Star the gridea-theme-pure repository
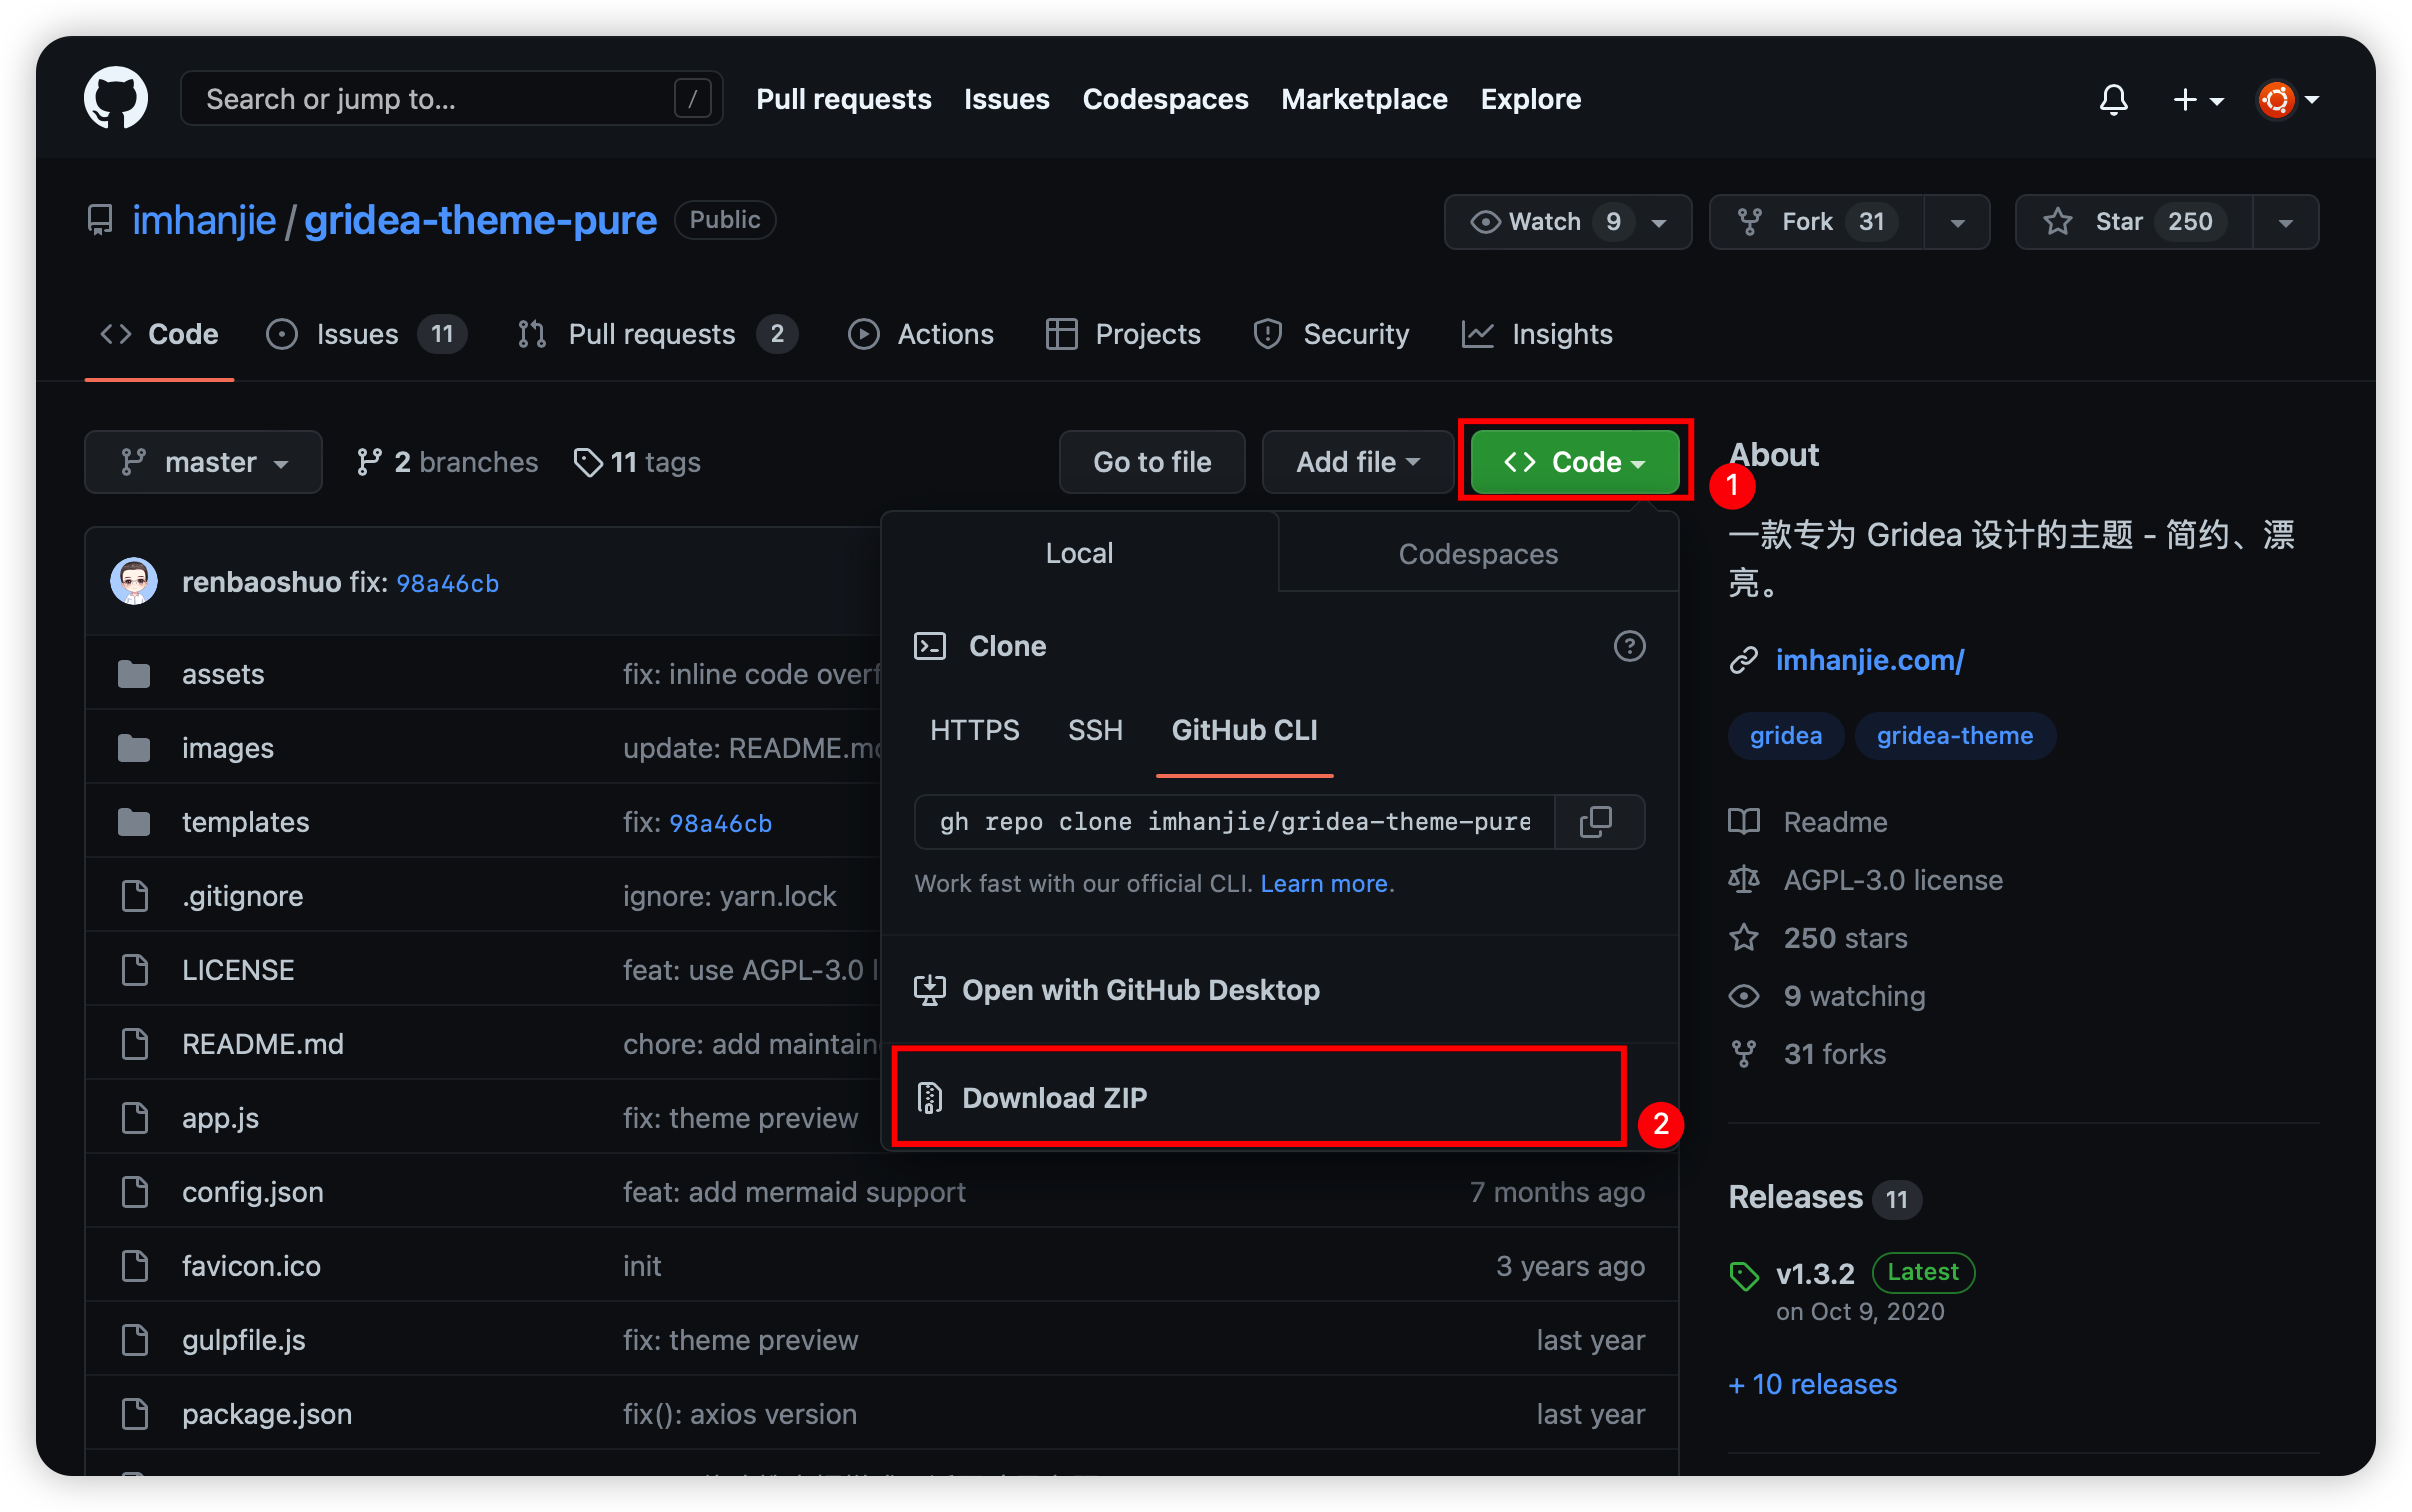 (2134, 221)
